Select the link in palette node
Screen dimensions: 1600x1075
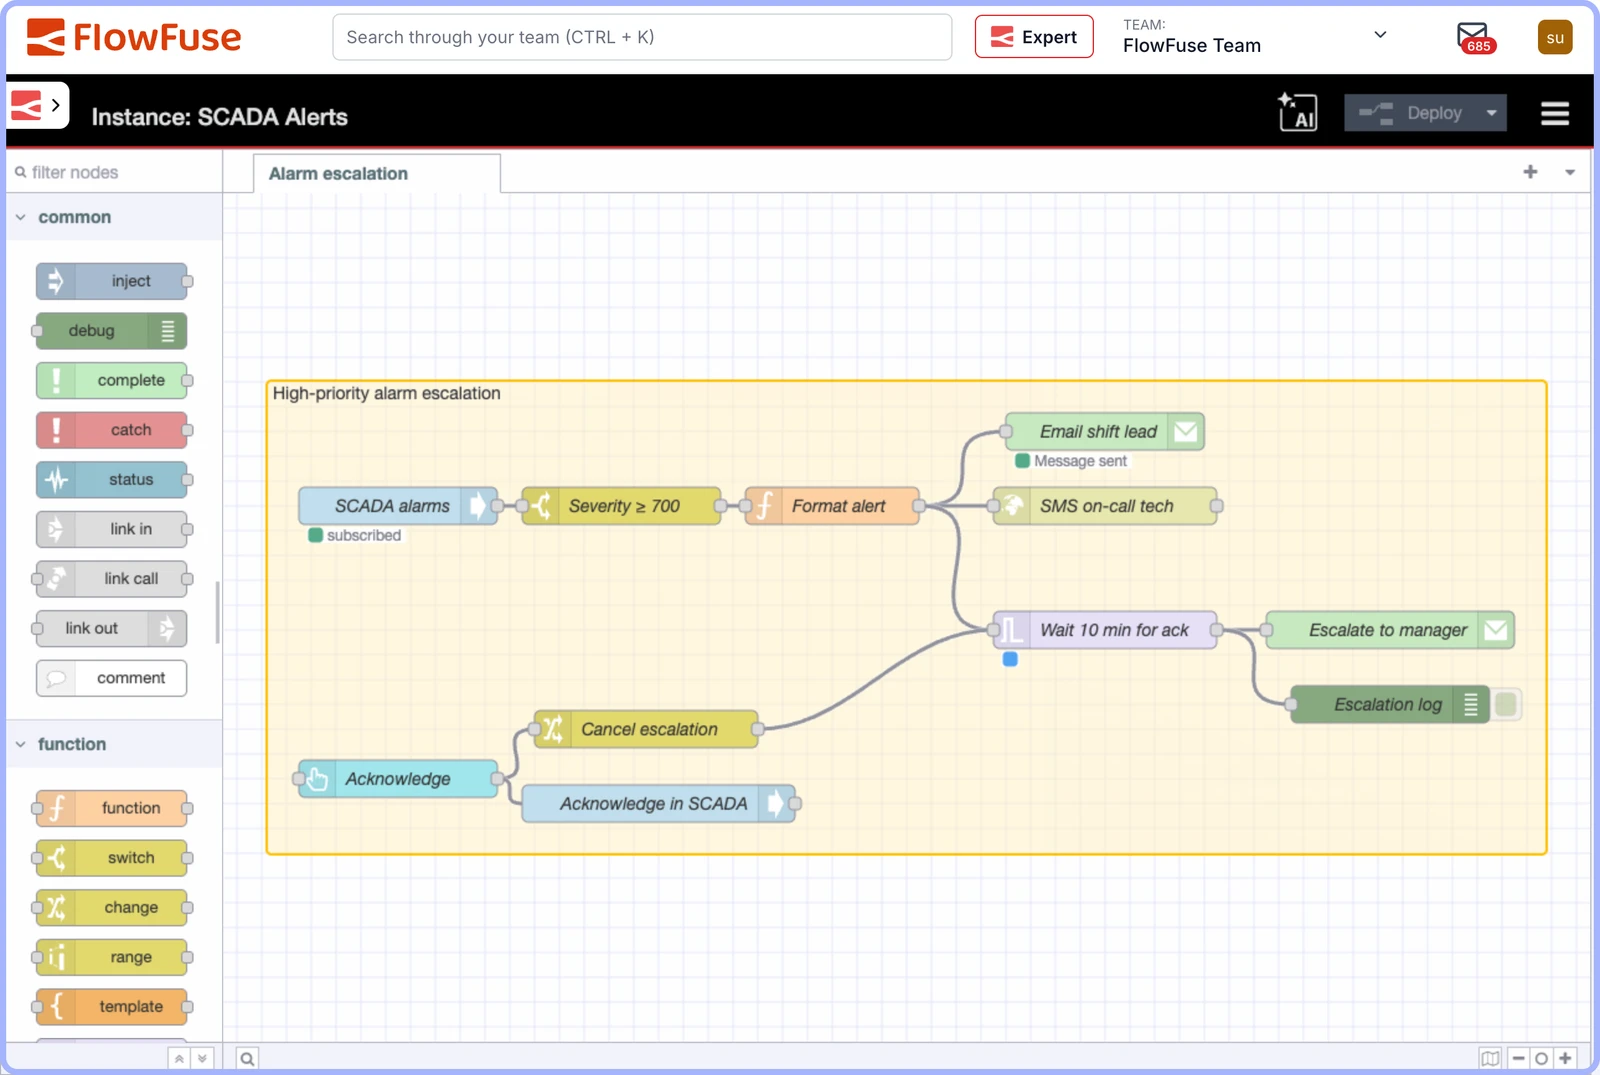112,529
